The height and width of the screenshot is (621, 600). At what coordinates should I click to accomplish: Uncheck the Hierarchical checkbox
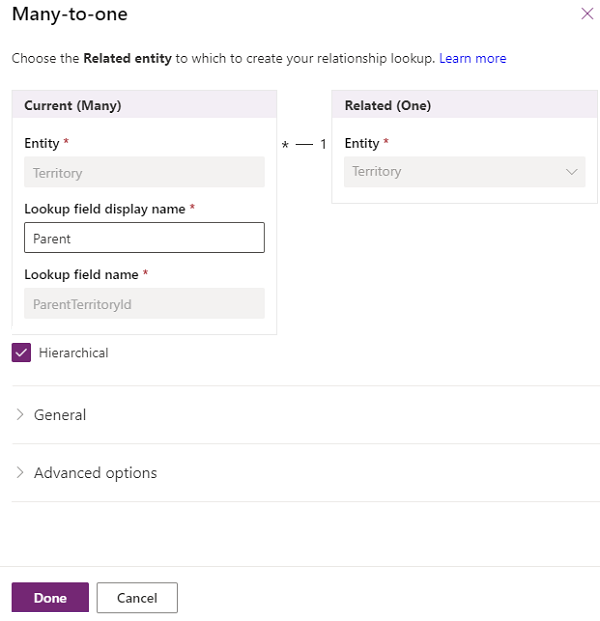click(21, 353)
